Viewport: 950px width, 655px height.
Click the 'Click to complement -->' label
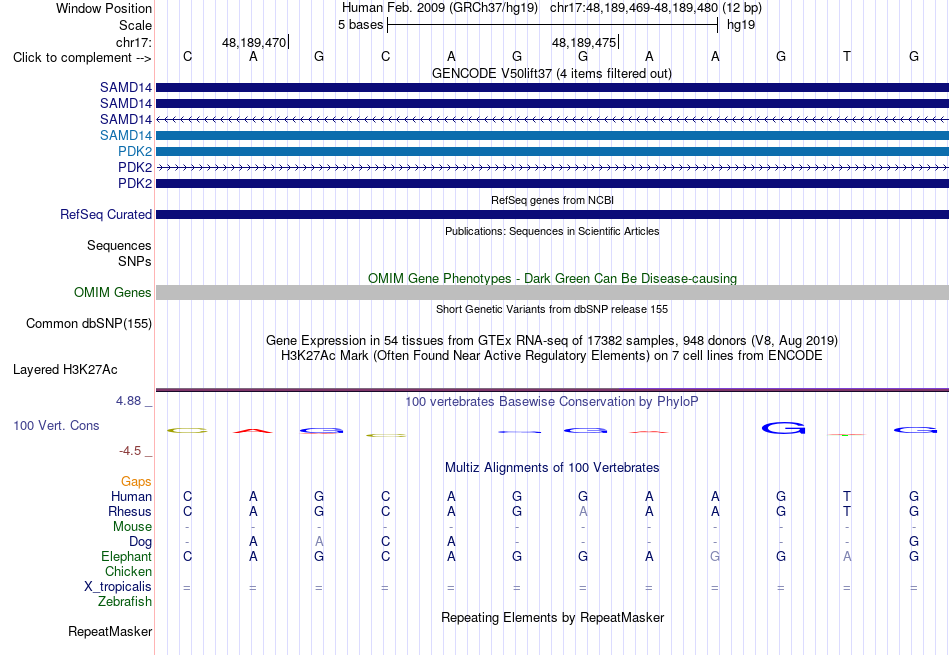coord(82,58)
